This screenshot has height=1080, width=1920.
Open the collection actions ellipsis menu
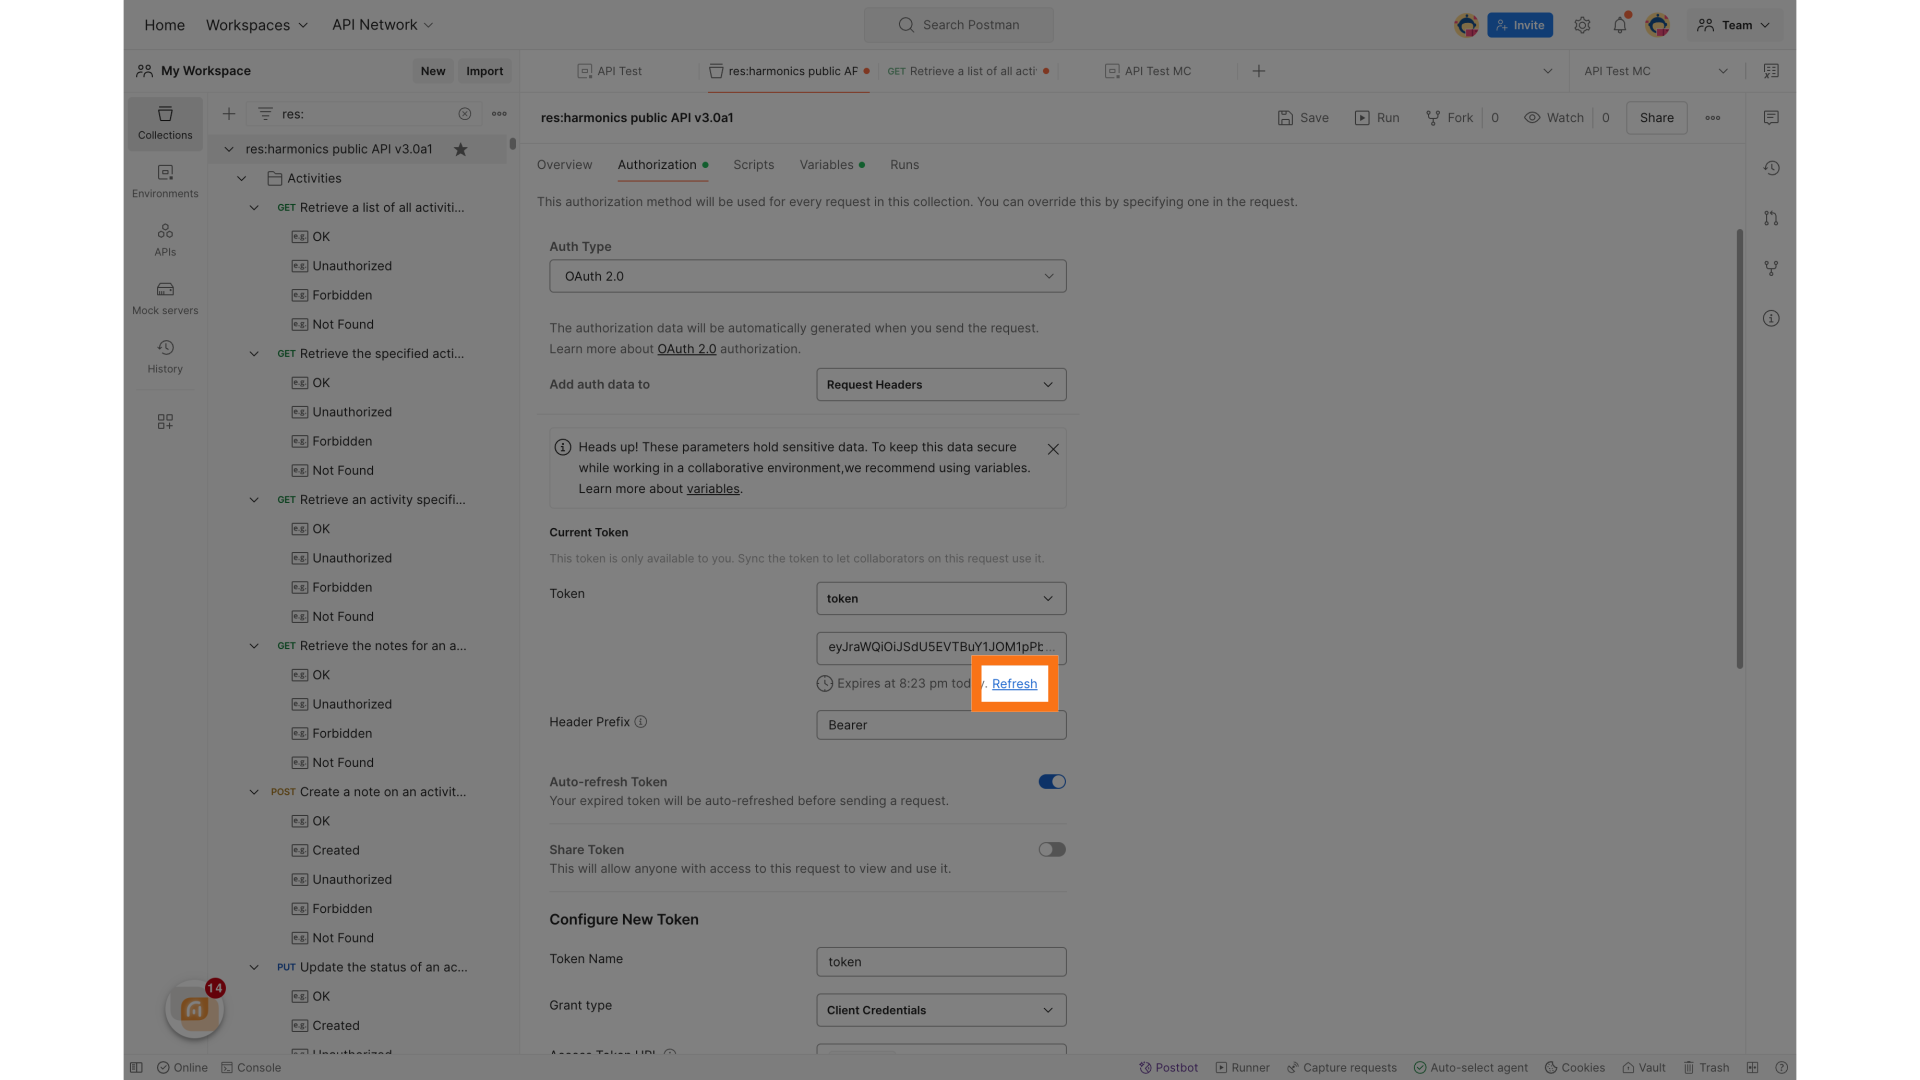pyautogui.click(x=1713, y=118)
